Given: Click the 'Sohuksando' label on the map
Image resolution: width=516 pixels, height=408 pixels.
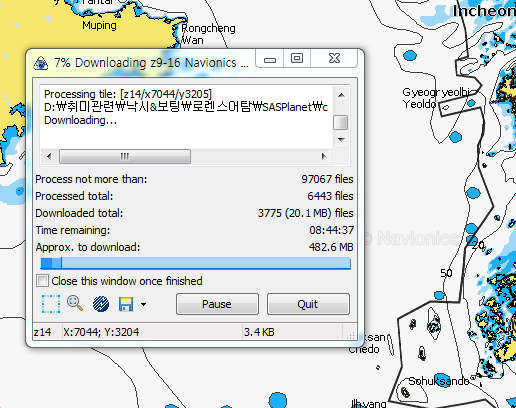Looking at the screenshot, I should tap(439, 381).
